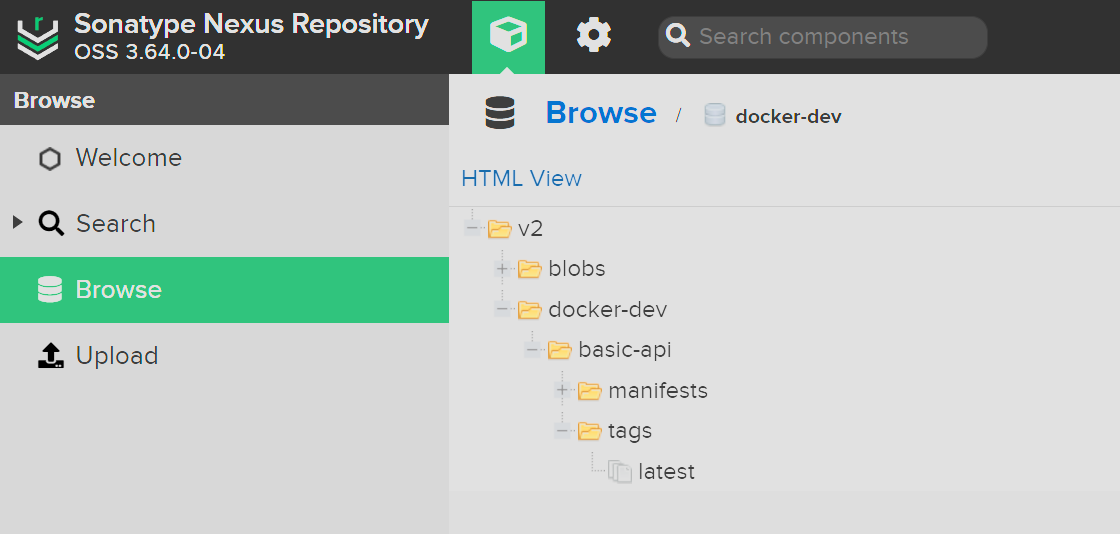Open the administration gear icon
Image resolution: width=1120 pixels, height=534 pixels.
tap(594, 35)
